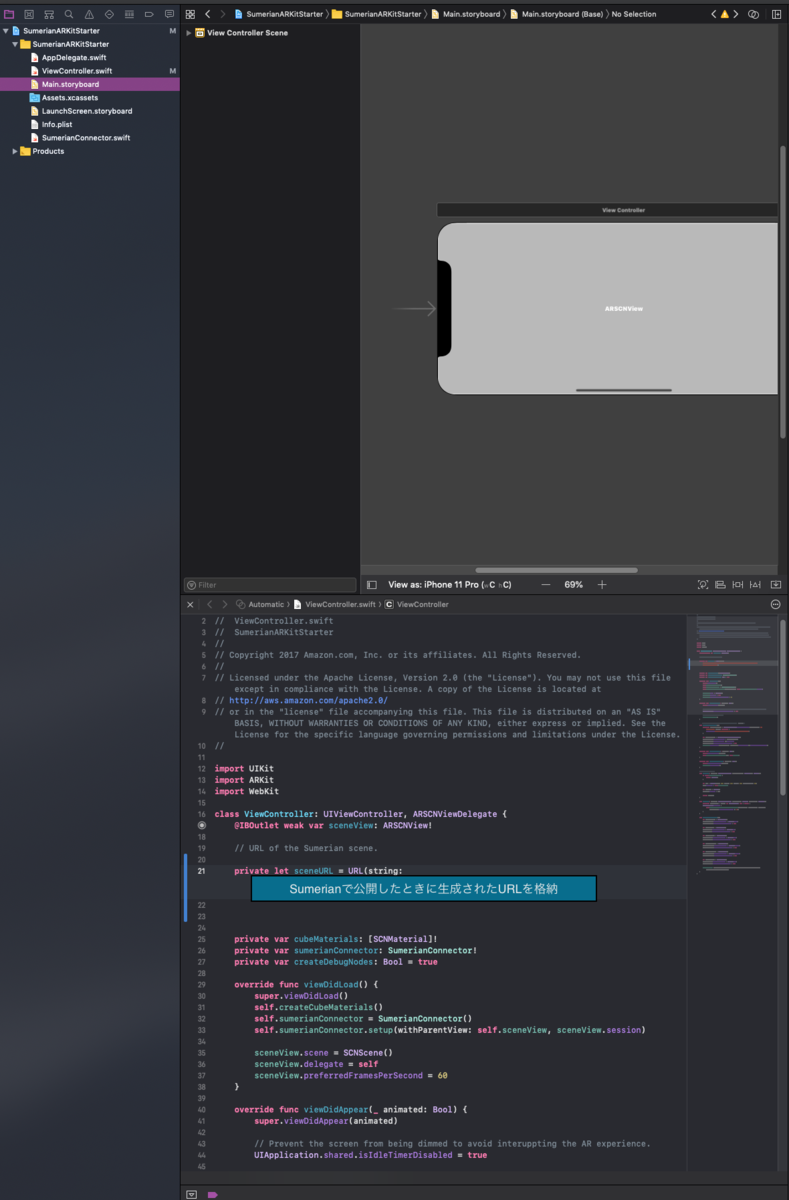Click the ViewController class breadcrumb
This screenshot has width=789, height=1200.
click(x=417, y=604)
